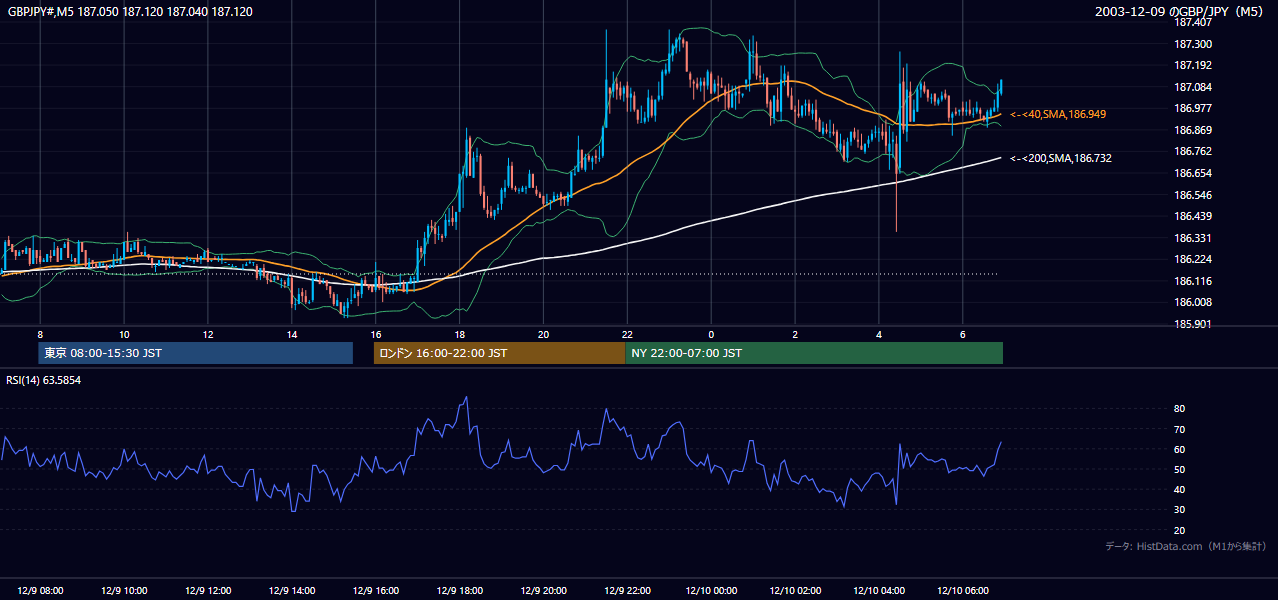Image resolution: width=1278 pixels, height=600 pixels.
Task: Click the RSI axis 60 level label
Action: [1180, 449]
